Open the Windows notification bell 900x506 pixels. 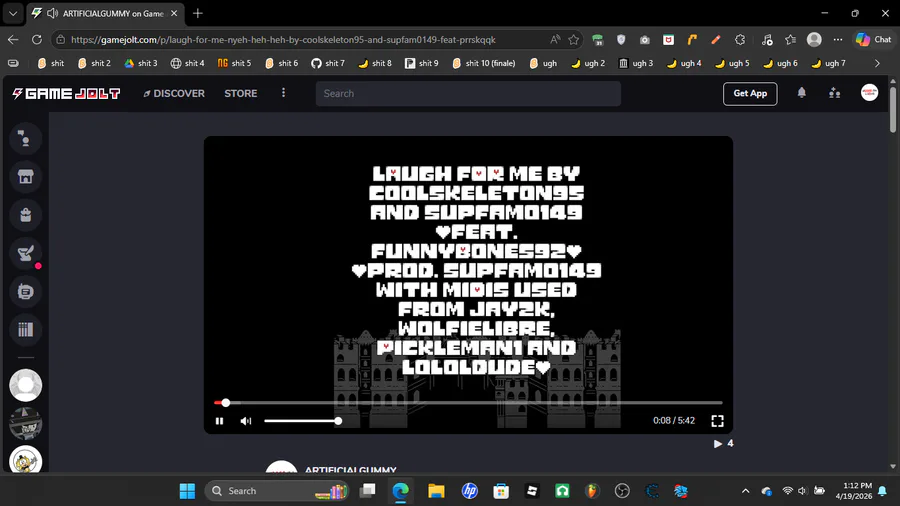tap(882, 491)
